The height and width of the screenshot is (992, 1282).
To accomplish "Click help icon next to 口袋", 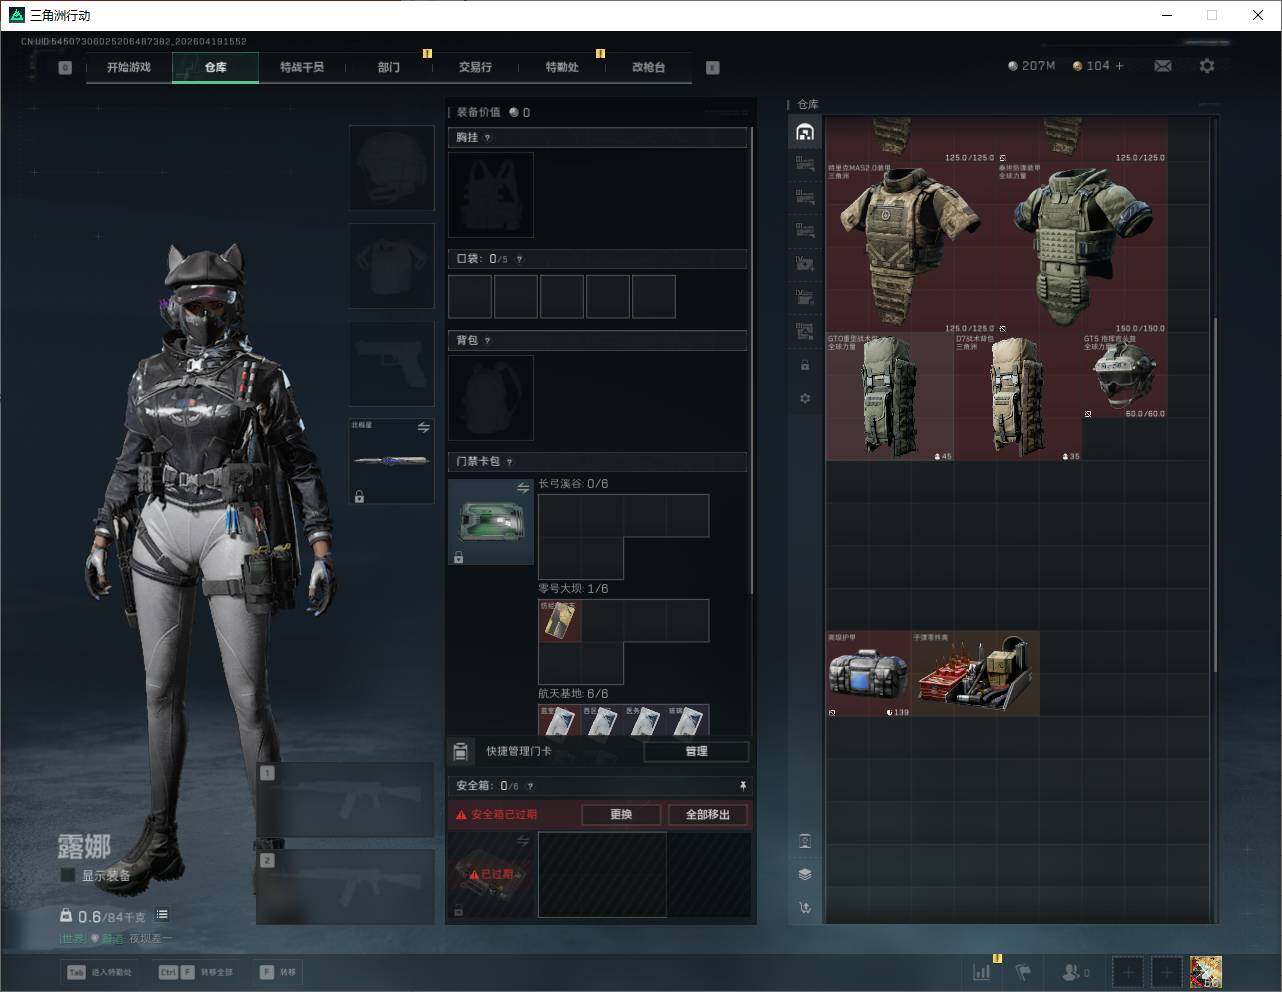I will (519, 259).
